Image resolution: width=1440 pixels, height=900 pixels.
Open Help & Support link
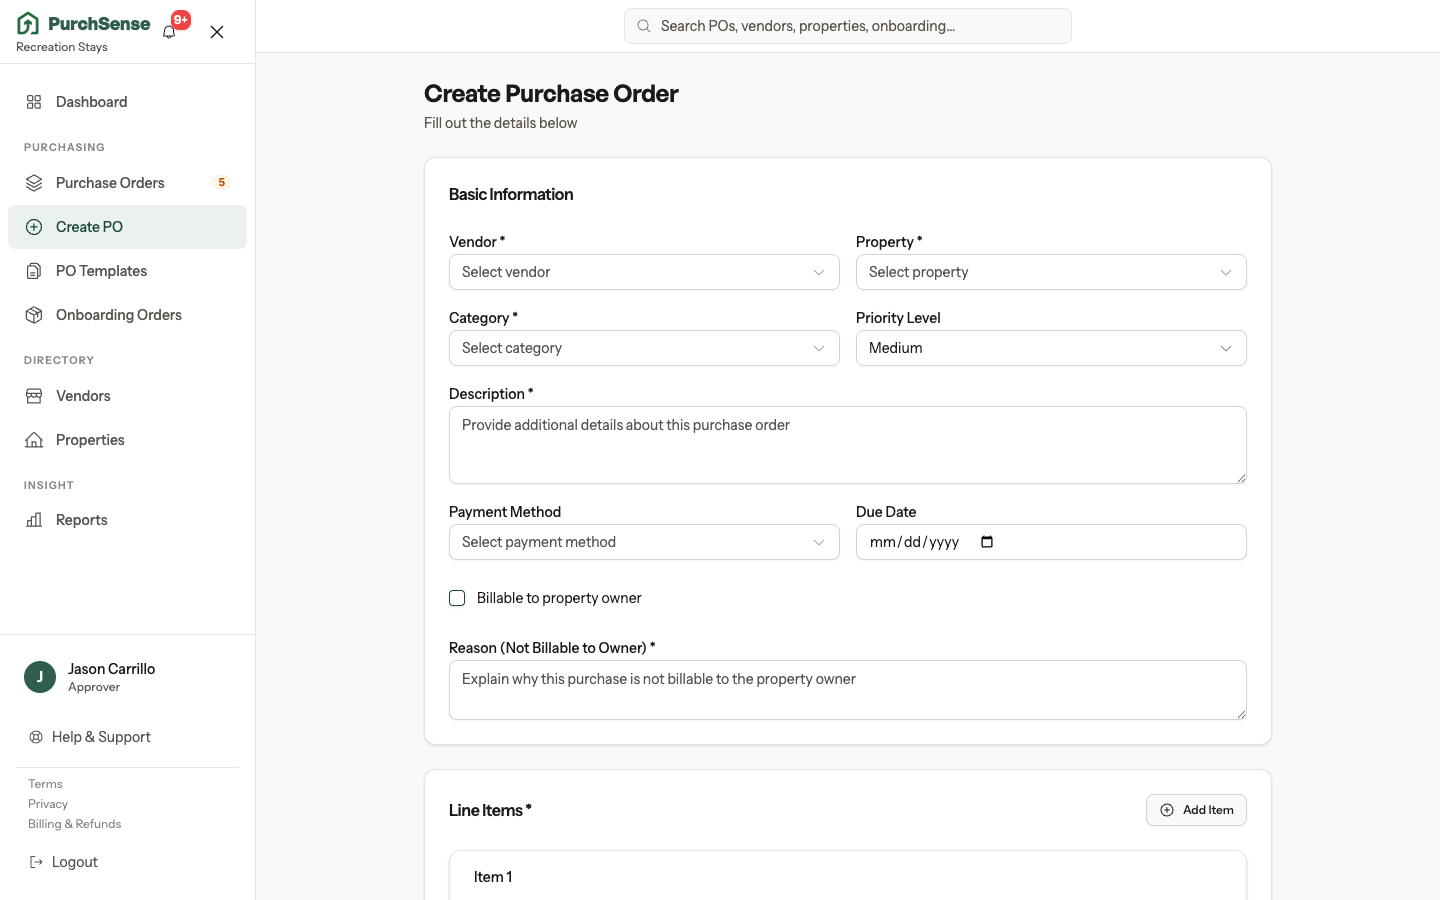[101, 737]
